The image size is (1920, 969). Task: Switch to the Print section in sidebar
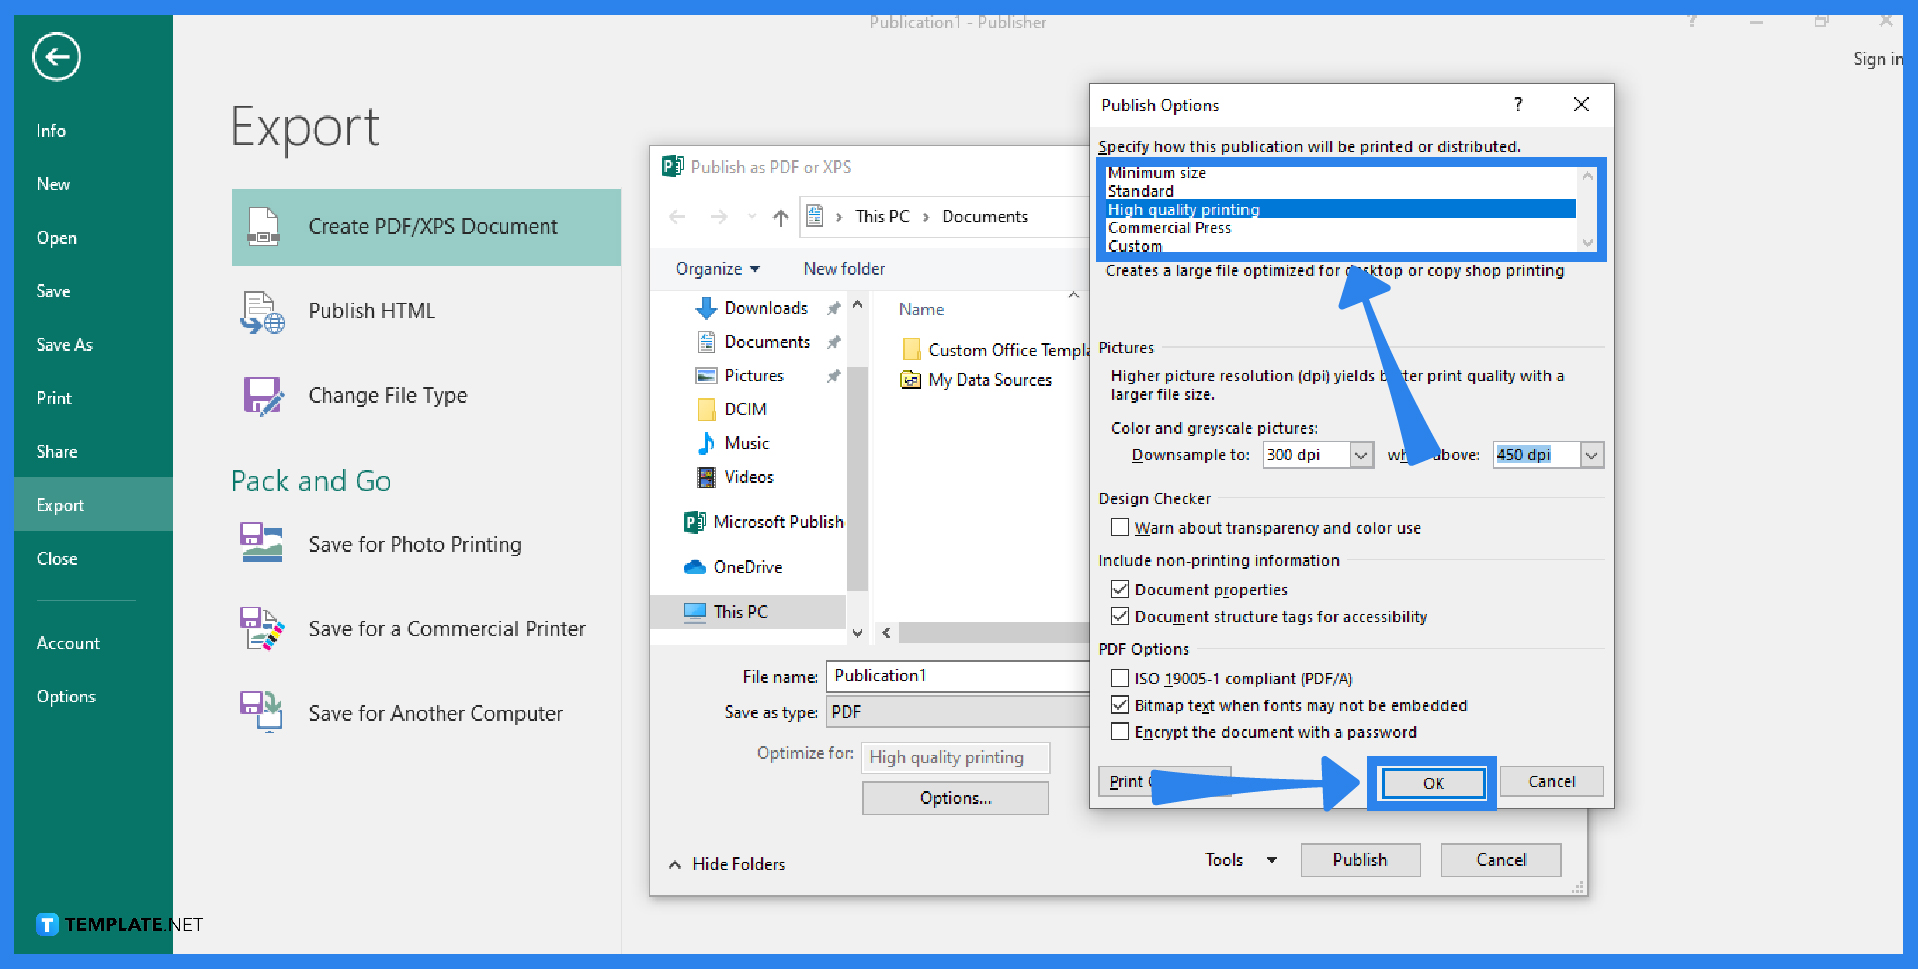pyautogui.click(x=52, y=398)
